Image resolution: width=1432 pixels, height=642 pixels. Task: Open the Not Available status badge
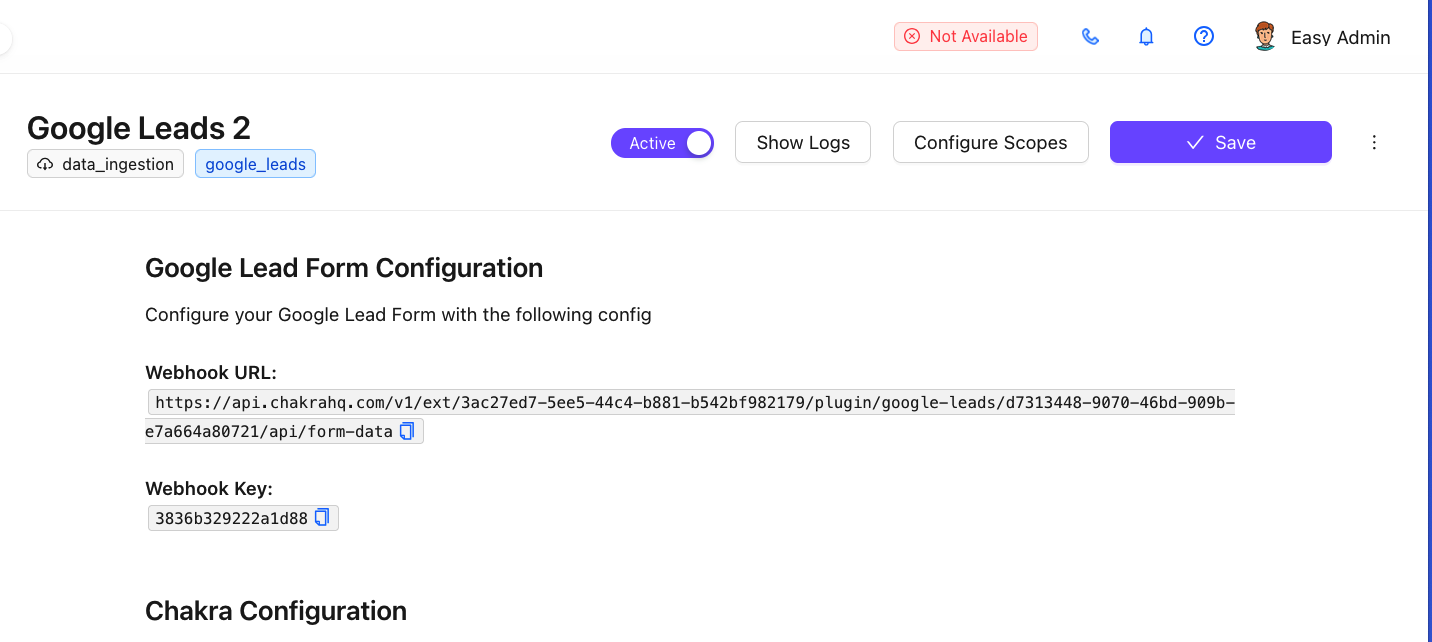[966, 37]
